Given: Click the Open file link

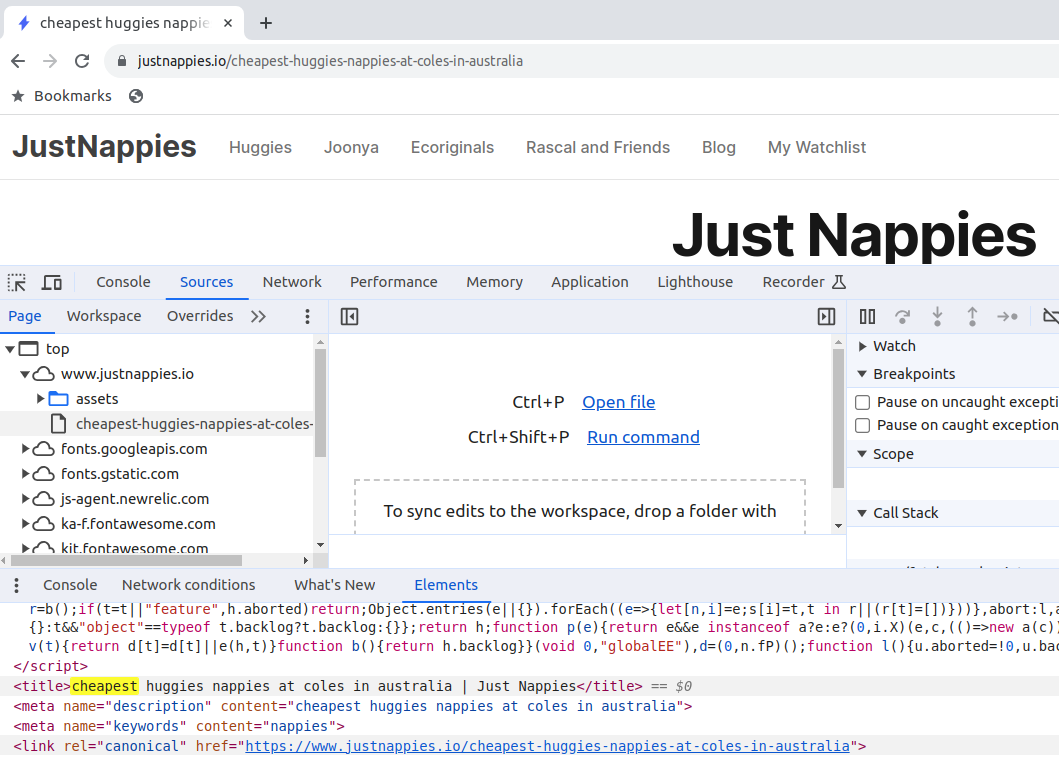Looking at the screenshot, I should [x=619, y=402].
